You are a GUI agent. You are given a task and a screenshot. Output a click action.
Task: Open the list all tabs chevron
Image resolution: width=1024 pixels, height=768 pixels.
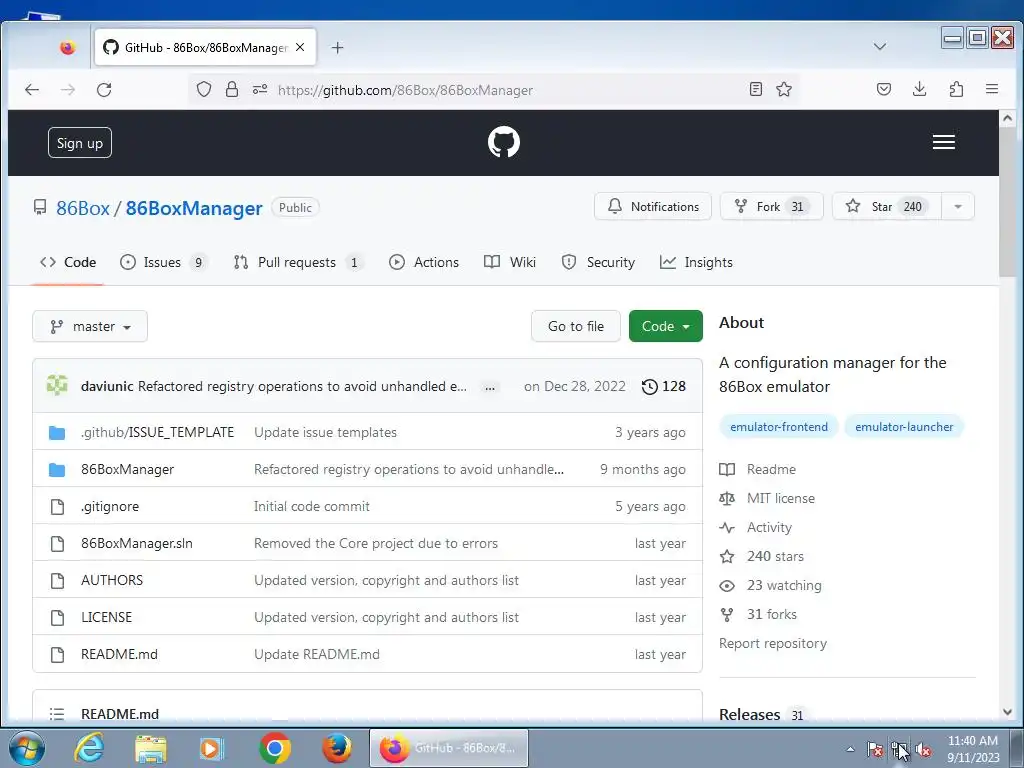pos(880,47)
